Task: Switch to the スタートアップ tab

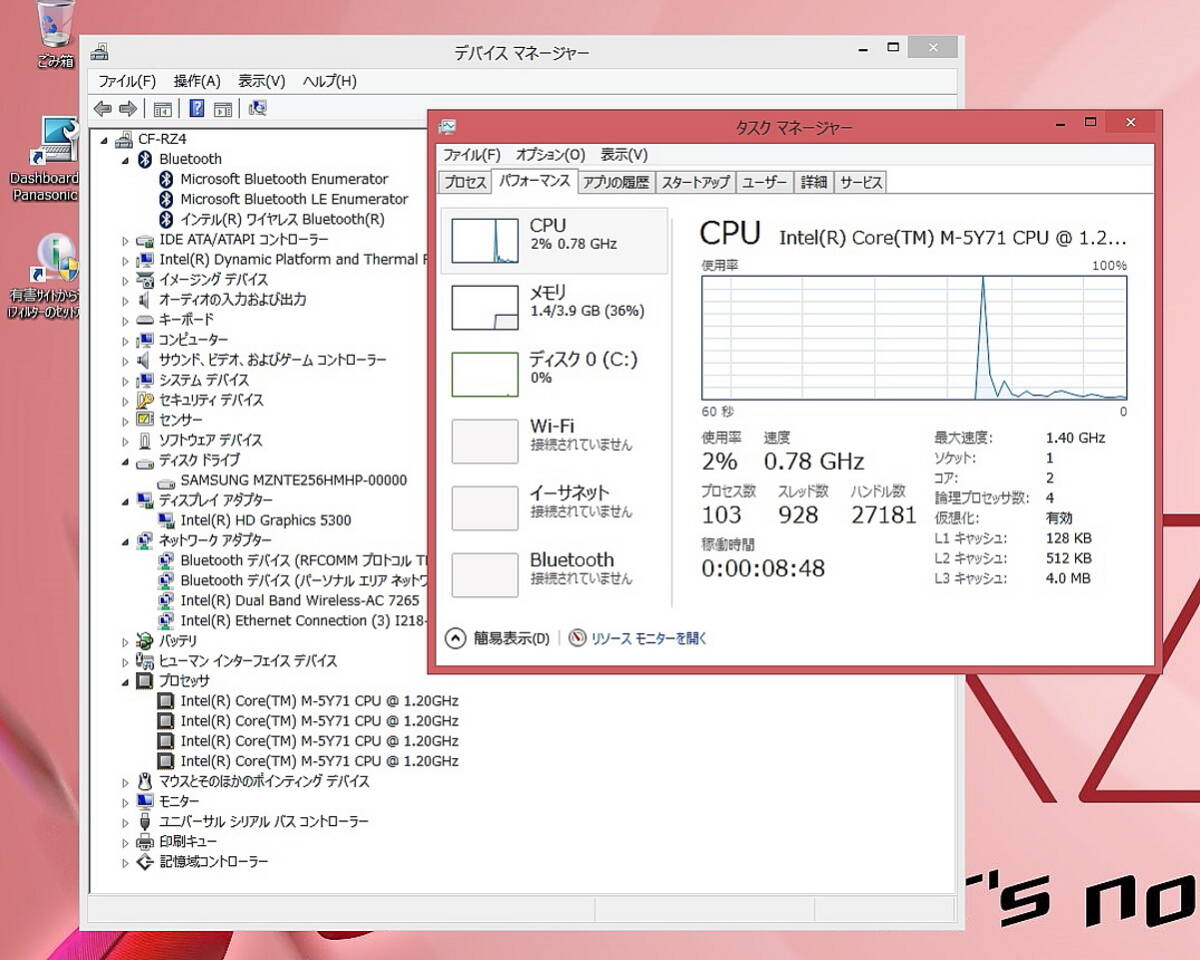Action: click(x=696, y=182)
